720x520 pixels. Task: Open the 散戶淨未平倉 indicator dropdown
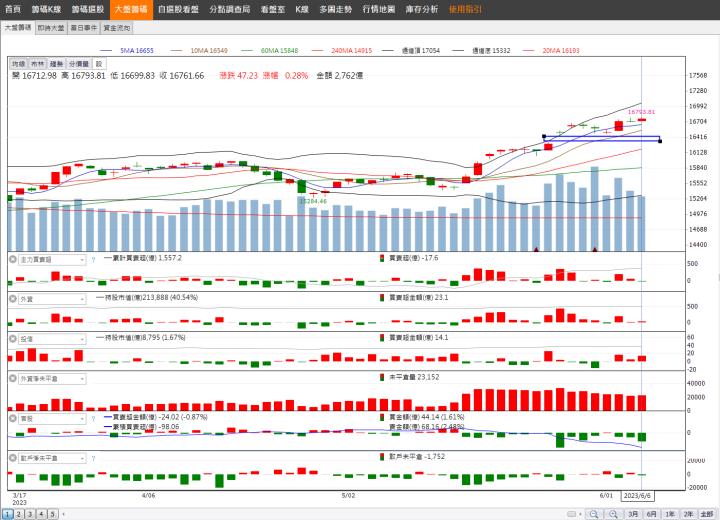82,457
